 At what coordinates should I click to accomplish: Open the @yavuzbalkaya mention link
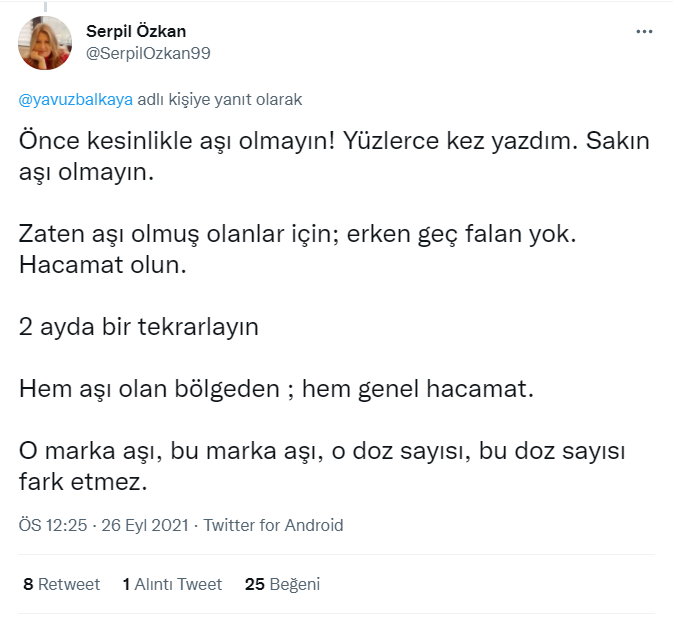point(75,100)
